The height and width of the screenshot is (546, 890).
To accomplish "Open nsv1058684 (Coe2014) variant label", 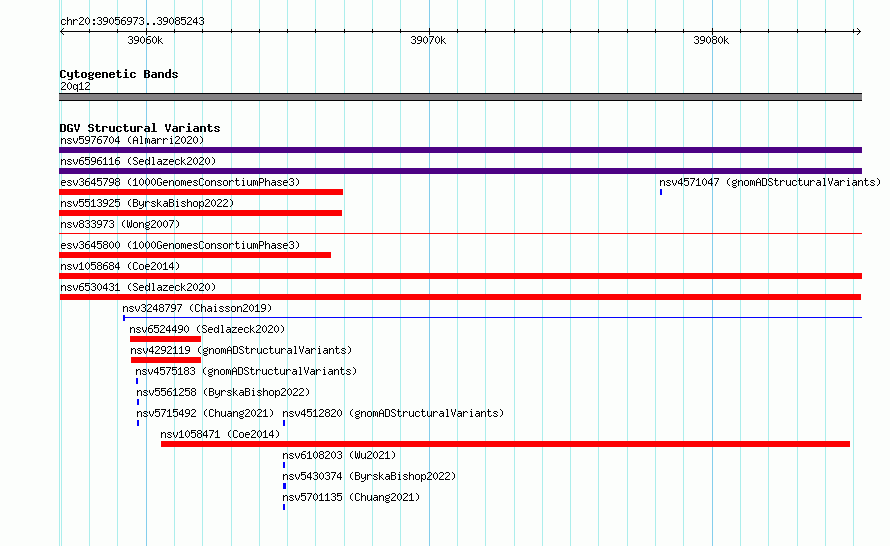I will (120, 266).
